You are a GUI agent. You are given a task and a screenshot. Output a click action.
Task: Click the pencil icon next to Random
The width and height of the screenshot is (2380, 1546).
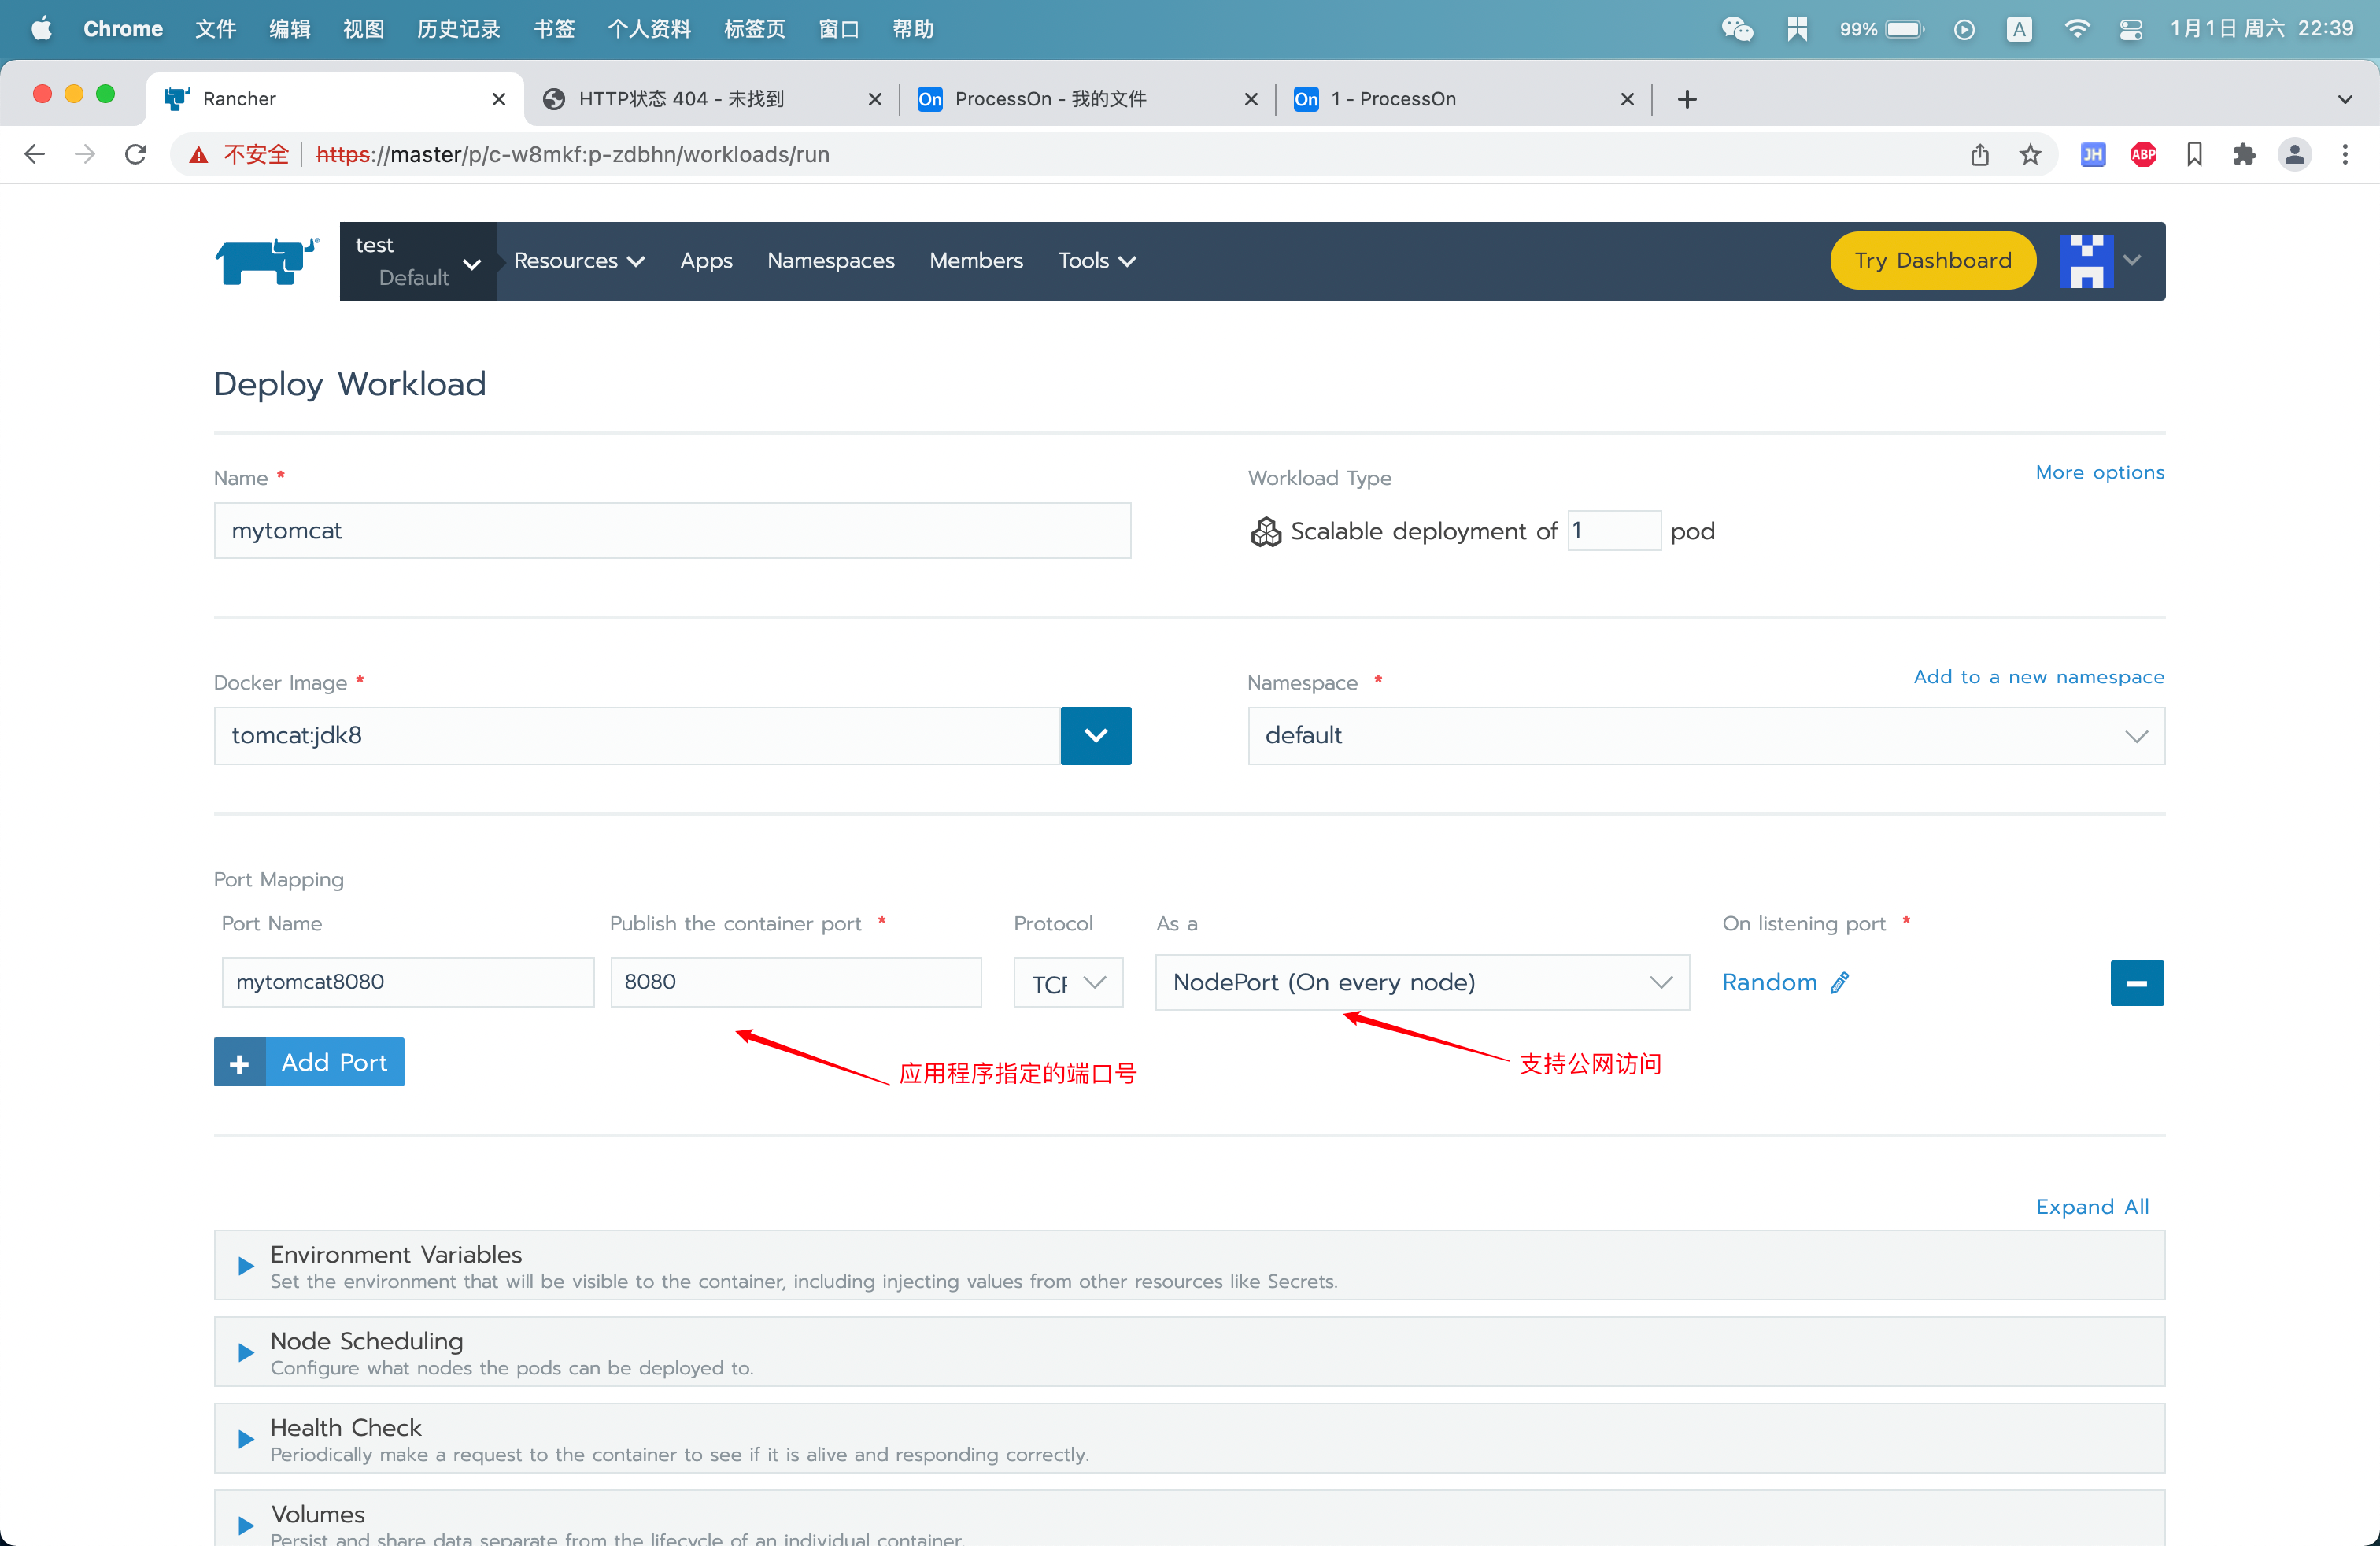(1840, 983)
